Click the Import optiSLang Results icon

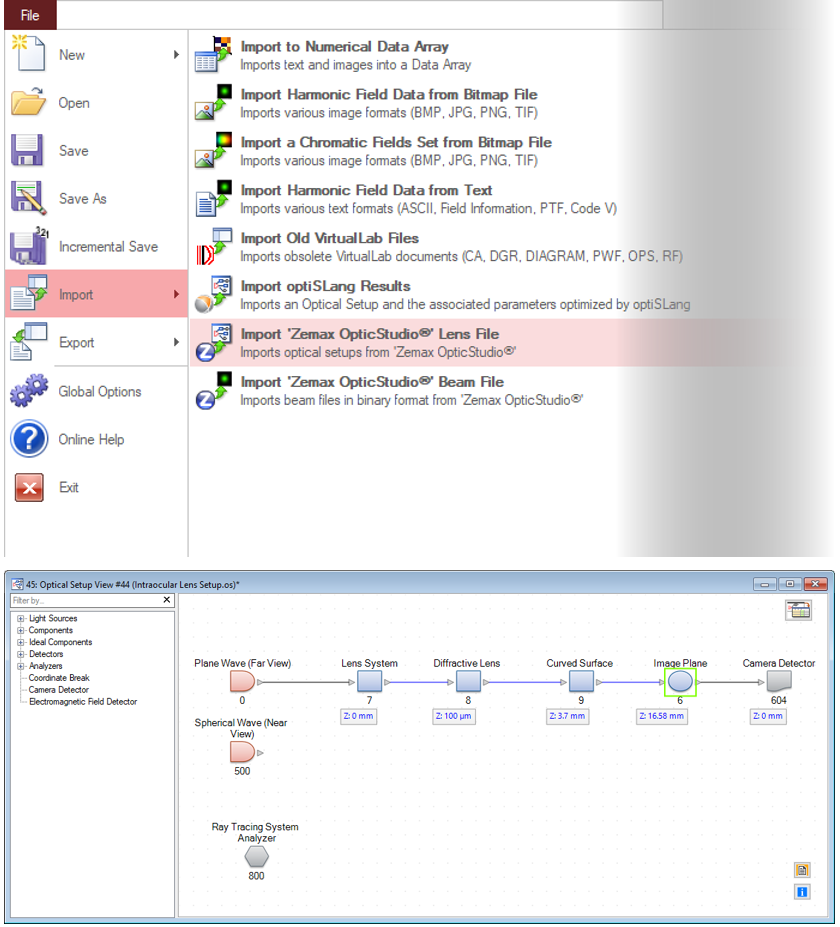pyautogui.click(x=213, y=294)
